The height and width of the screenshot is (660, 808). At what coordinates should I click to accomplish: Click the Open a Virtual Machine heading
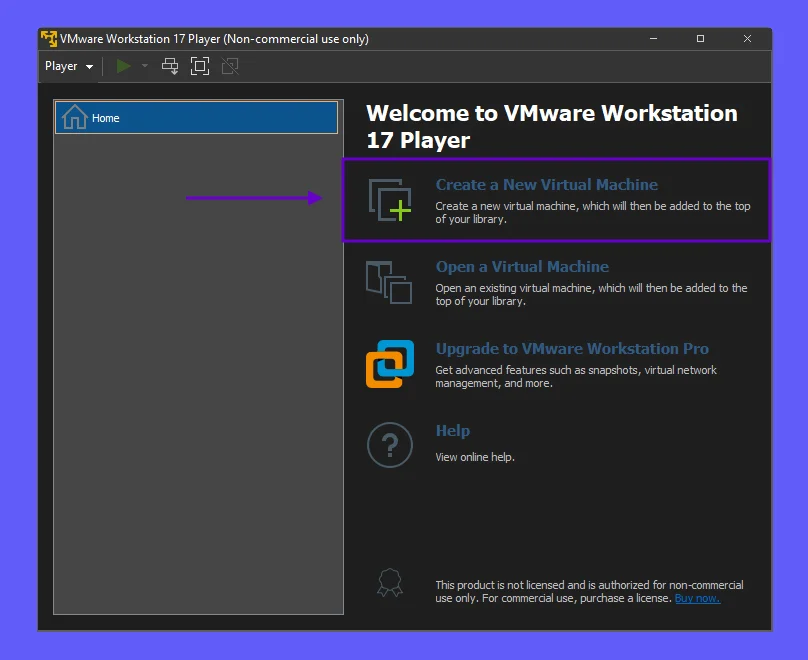[x=522, y=267]
